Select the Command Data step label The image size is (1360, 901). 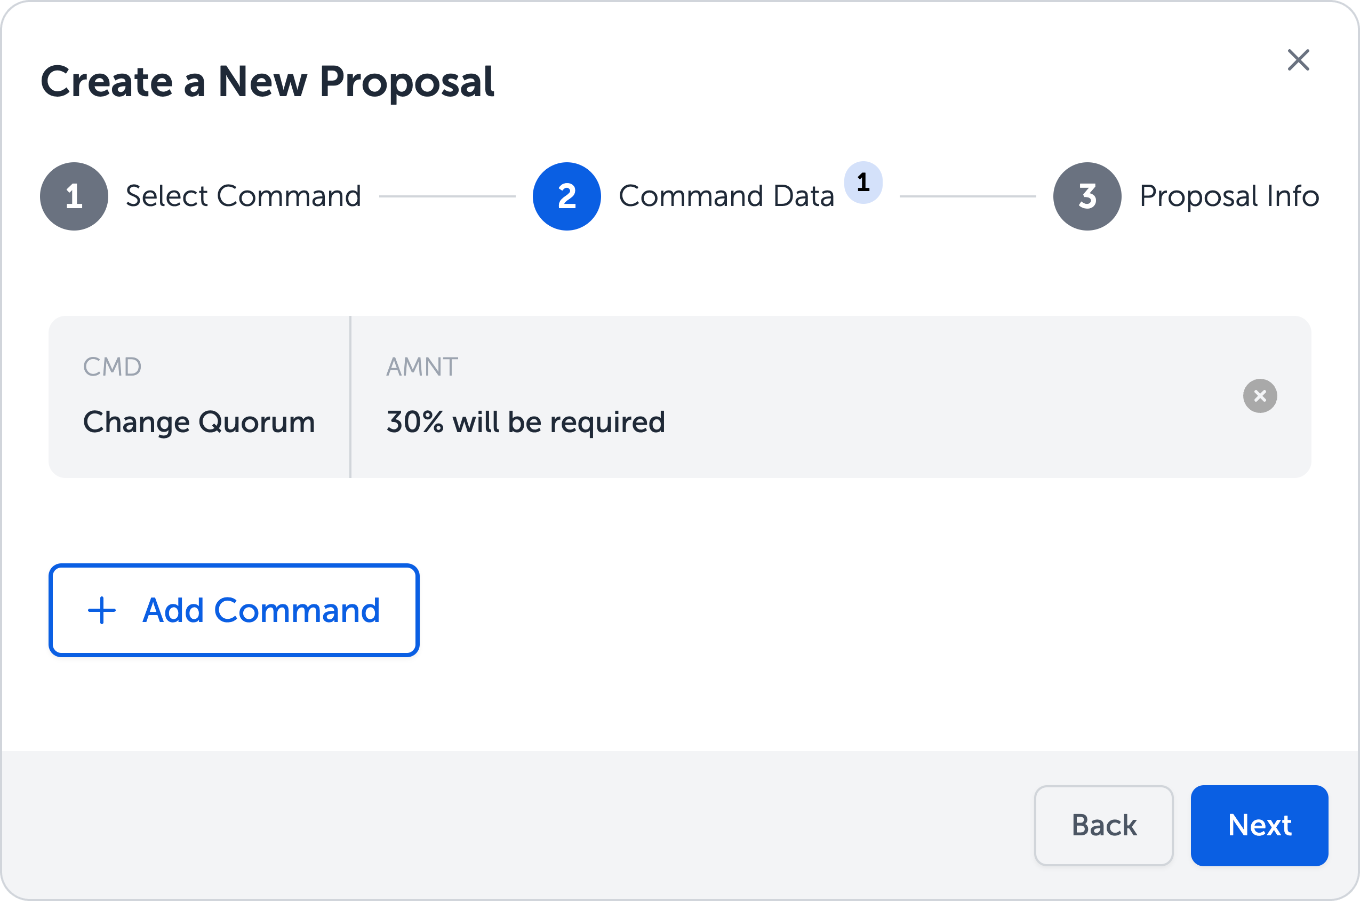click(x=726, y=196)
